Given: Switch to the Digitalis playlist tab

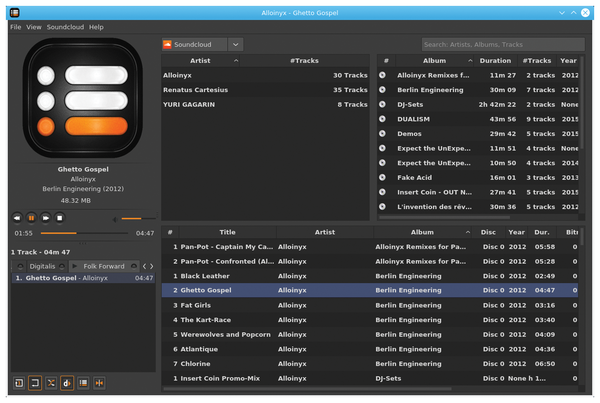Looking at the screenshot, I should click(x=42, y=266).
